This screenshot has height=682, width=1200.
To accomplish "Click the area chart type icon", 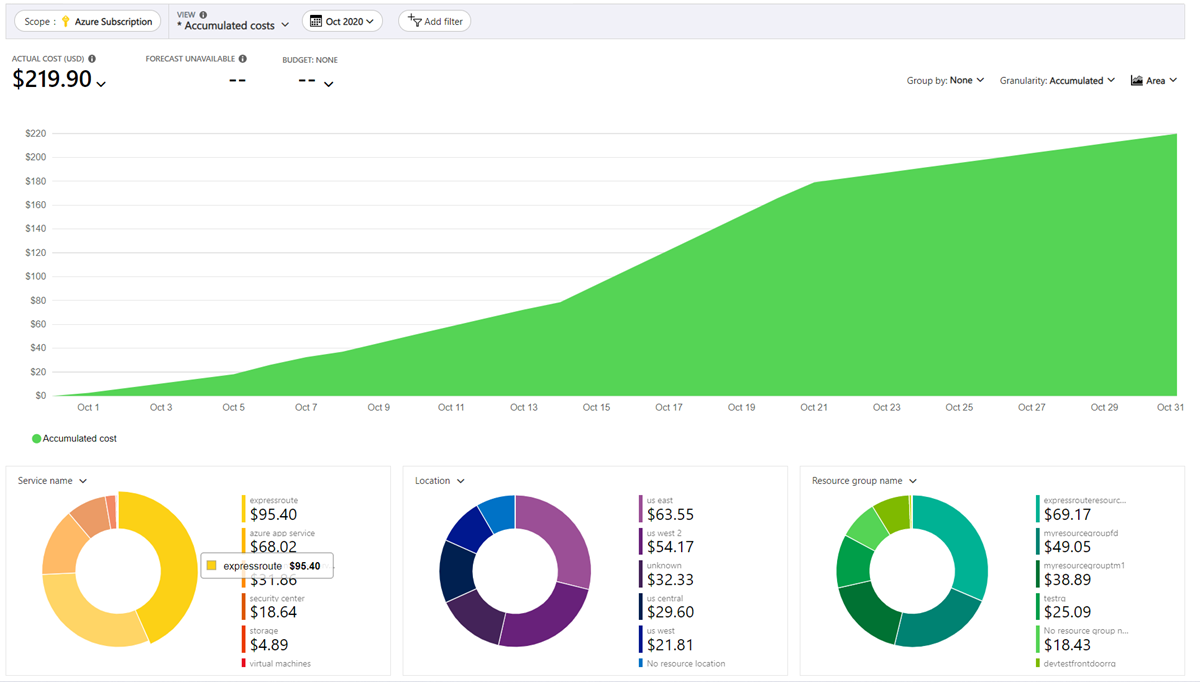I will tap(1138, 80).
